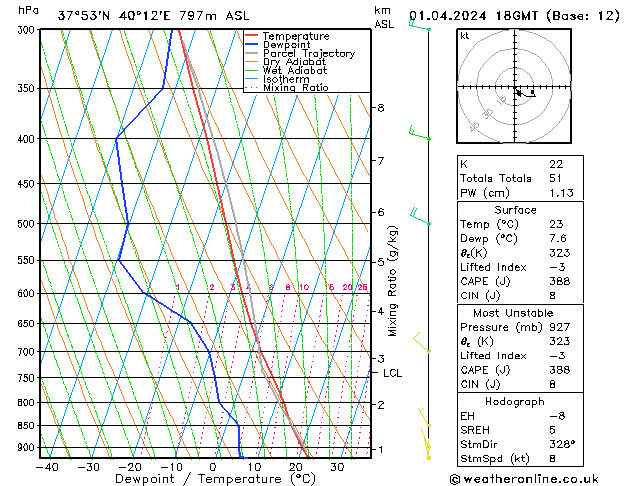This screenshot has height=486, width=629.
Task: Click the surface Temp value 23
Action: tap(556, 224)
